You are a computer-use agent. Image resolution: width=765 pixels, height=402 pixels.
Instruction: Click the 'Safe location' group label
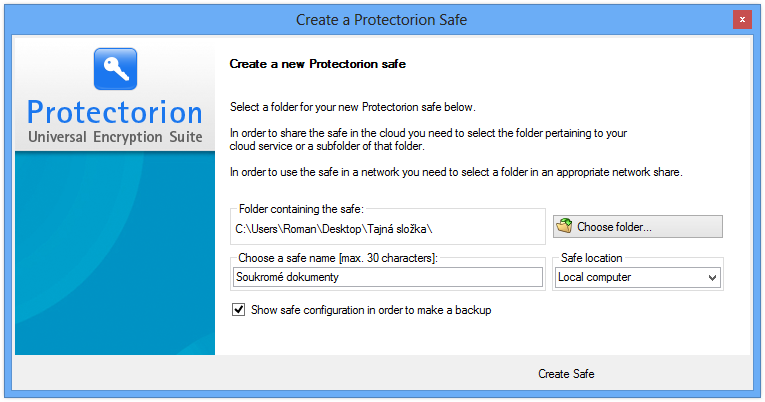(x=591, y=258)
